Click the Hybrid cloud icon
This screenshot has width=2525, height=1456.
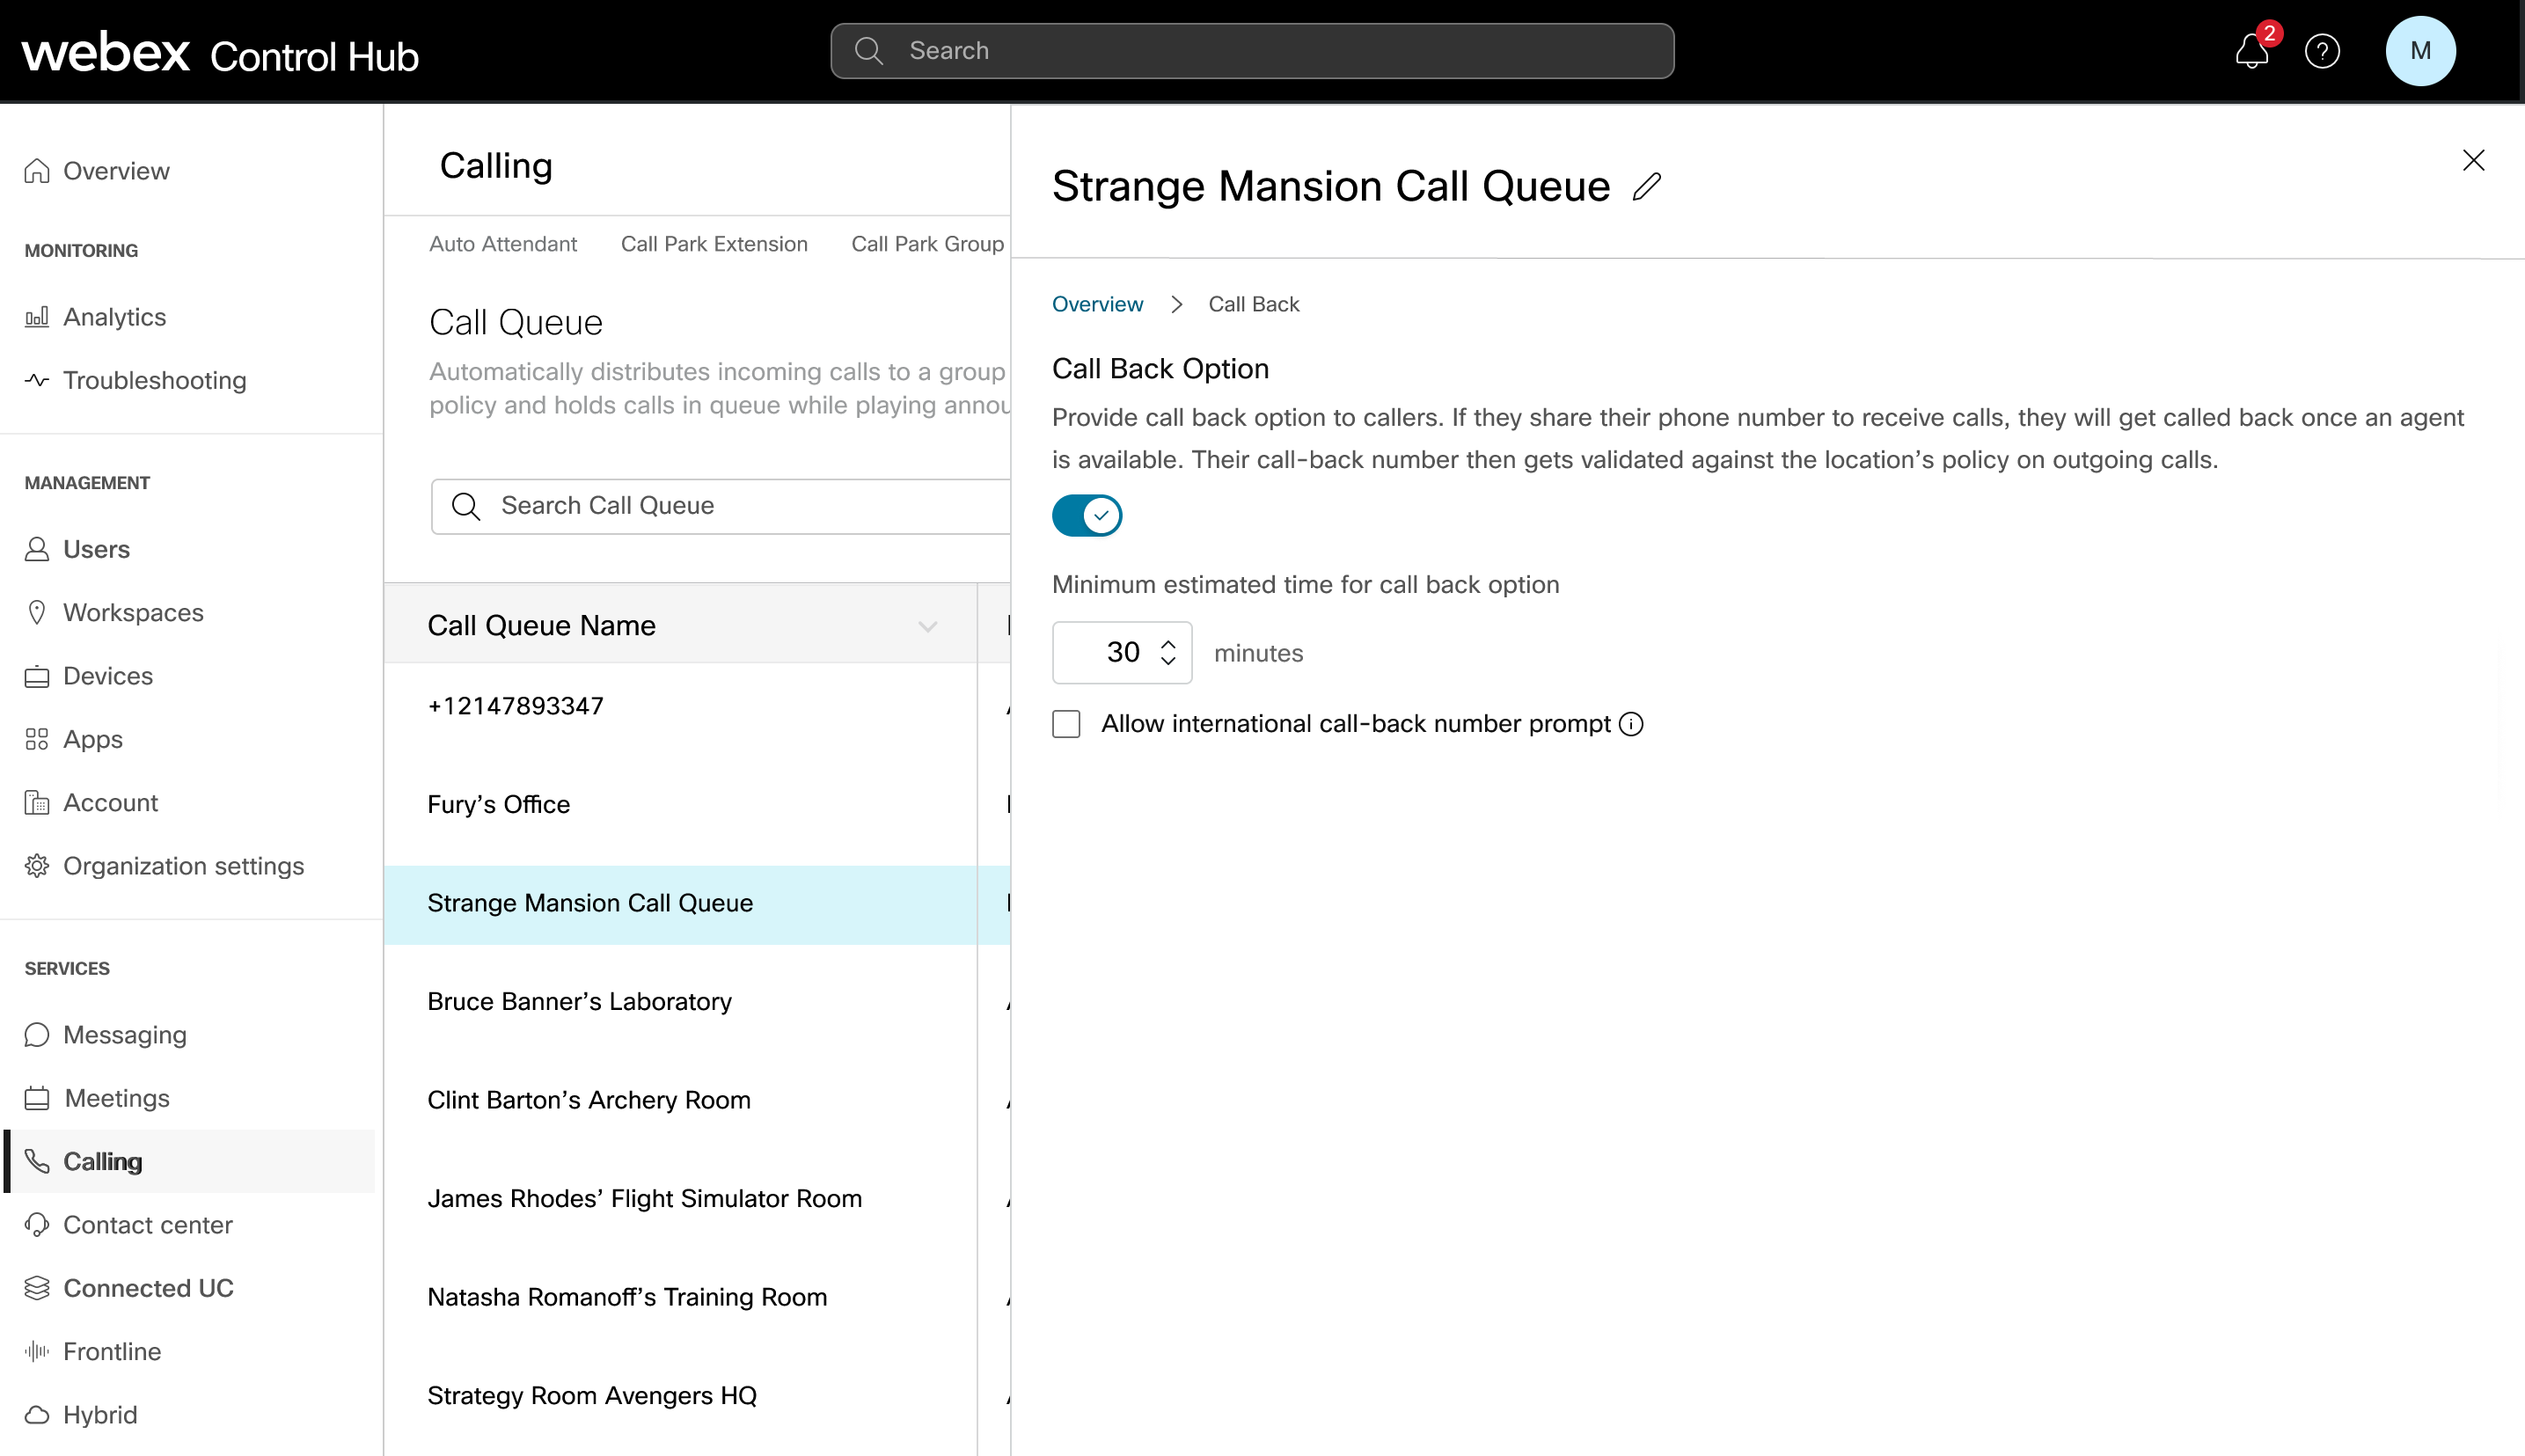37,1415
